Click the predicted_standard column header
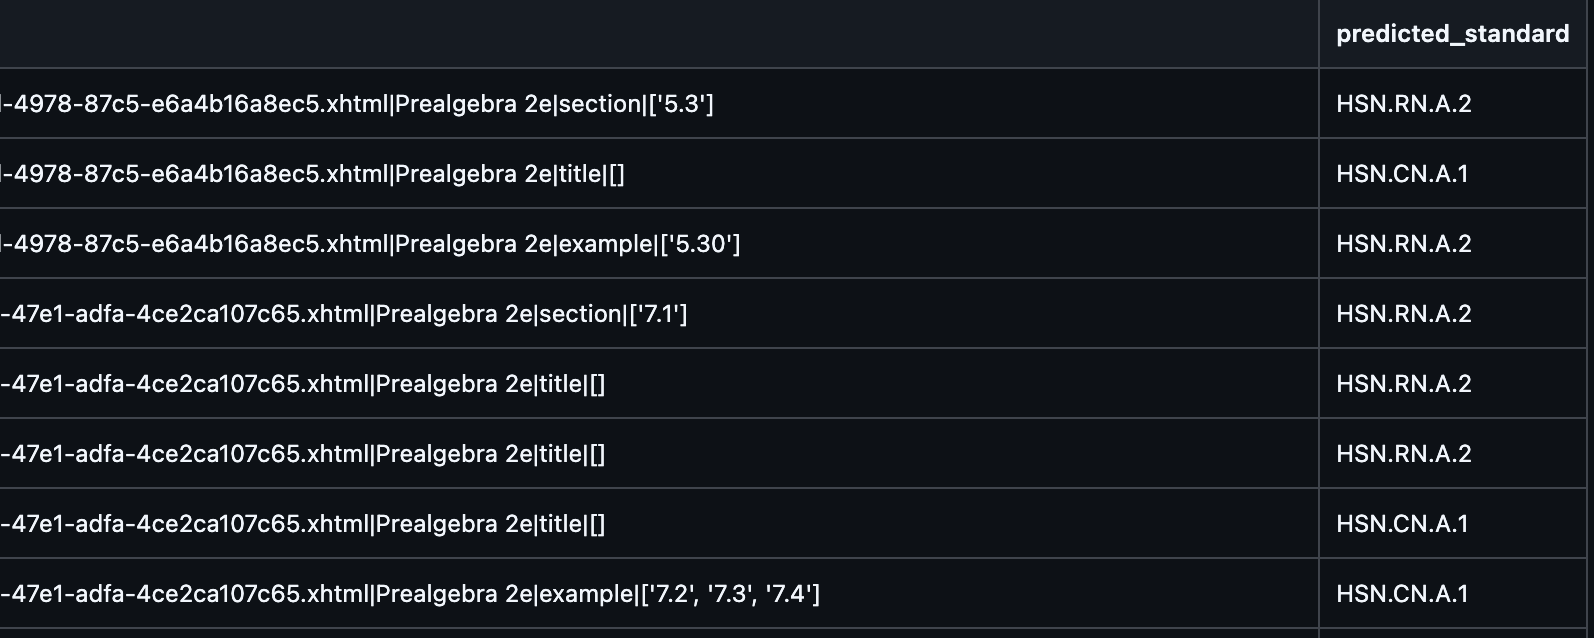Screen dimensions: 1594x638 [x=1452, y=34]
